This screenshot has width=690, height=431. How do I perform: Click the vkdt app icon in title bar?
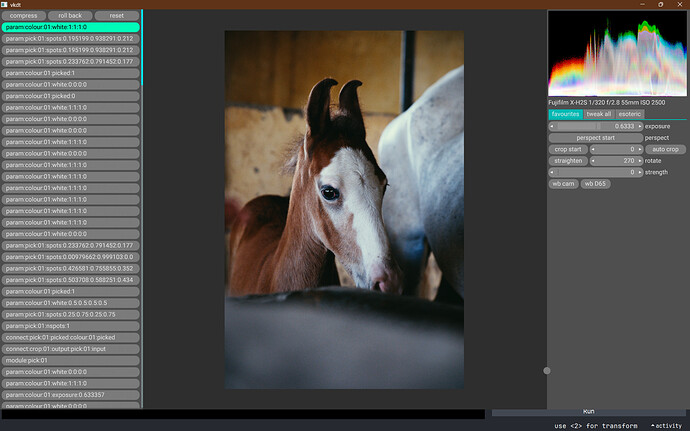tap(6, 5)
